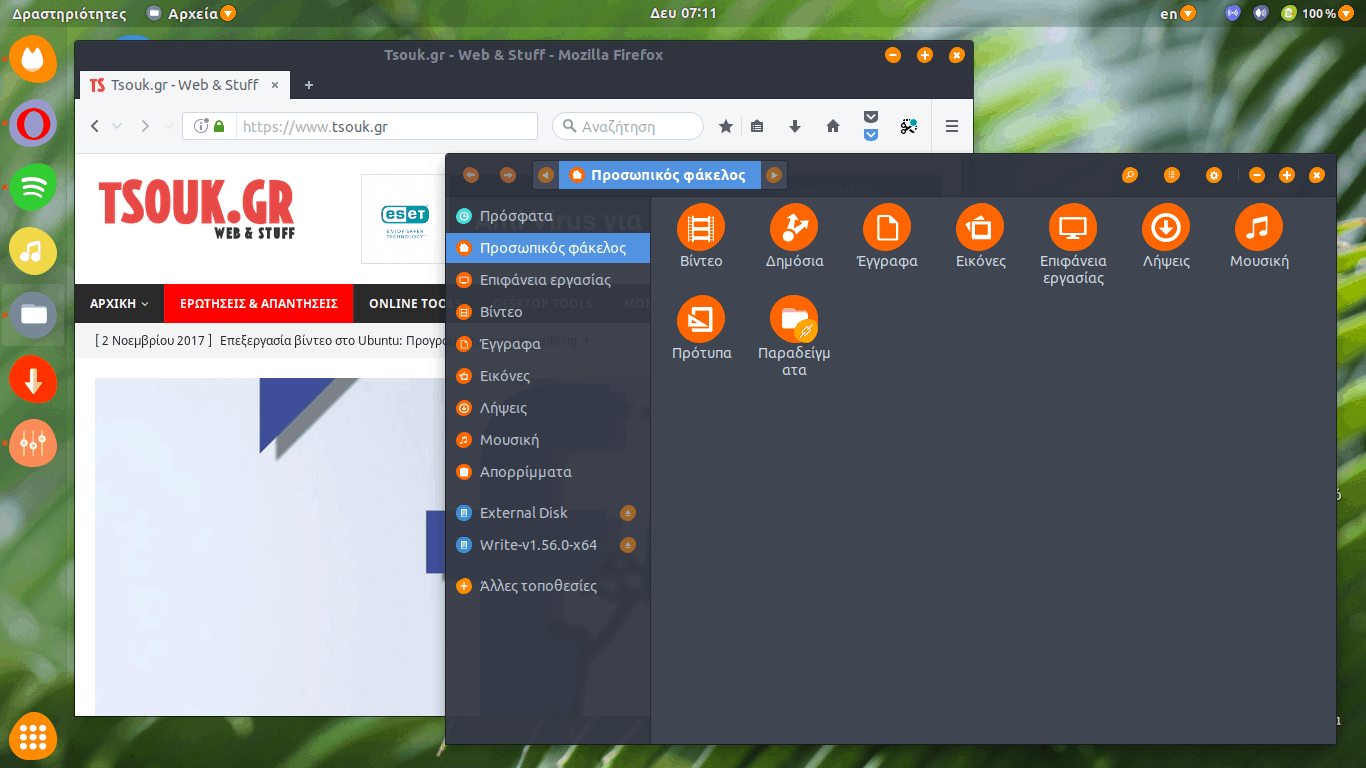Viewport: 1366px width, 768px height.
Task: Open the Αρχεία app menu in the top bar
Action: tap(190, 14)
